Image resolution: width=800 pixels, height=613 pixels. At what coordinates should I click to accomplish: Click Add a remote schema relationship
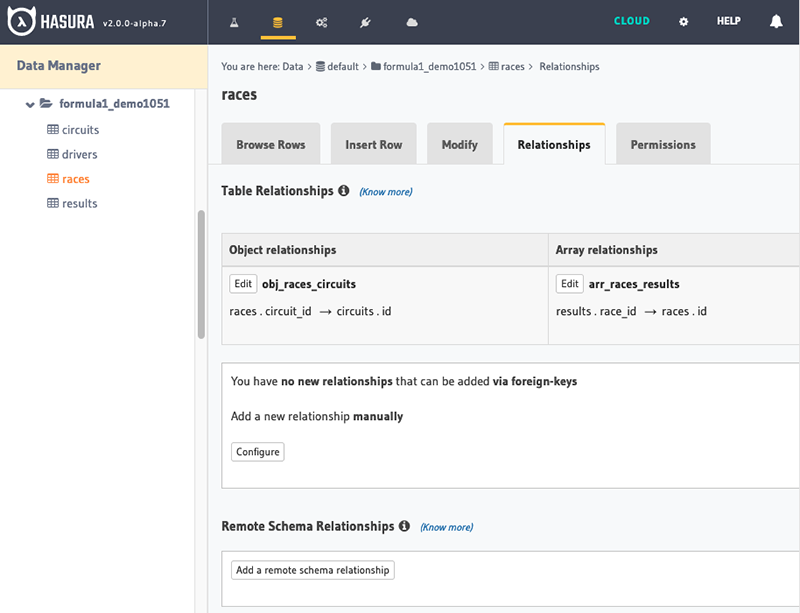click(x=313, y=570)
